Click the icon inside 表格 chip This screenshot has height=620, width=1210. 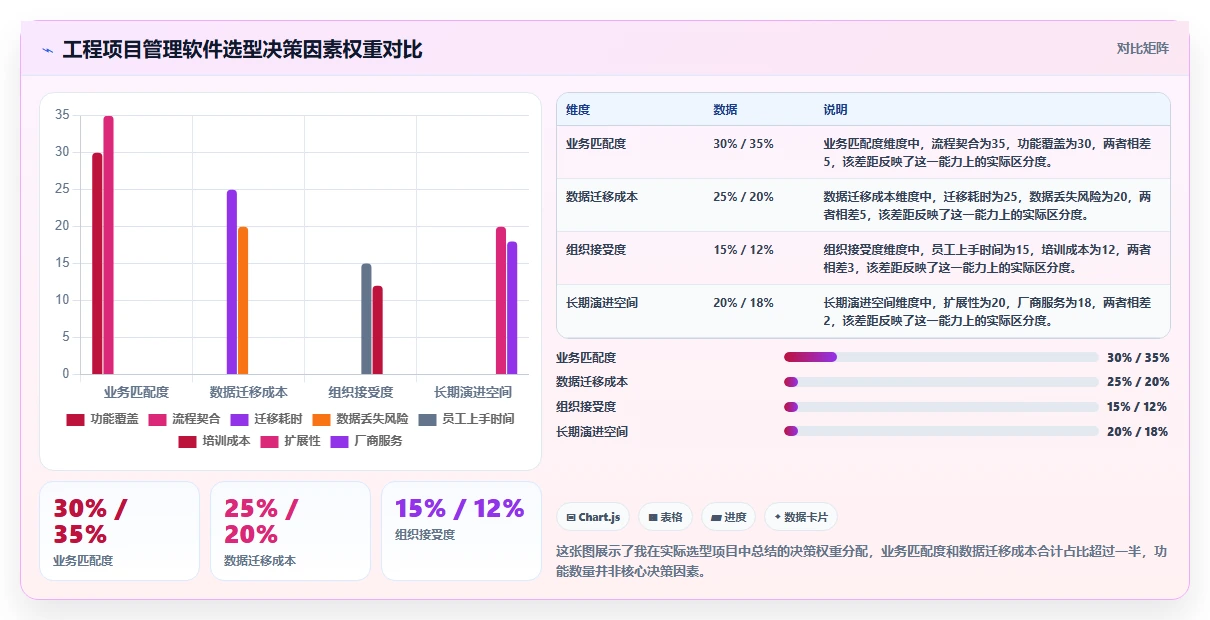653,518
